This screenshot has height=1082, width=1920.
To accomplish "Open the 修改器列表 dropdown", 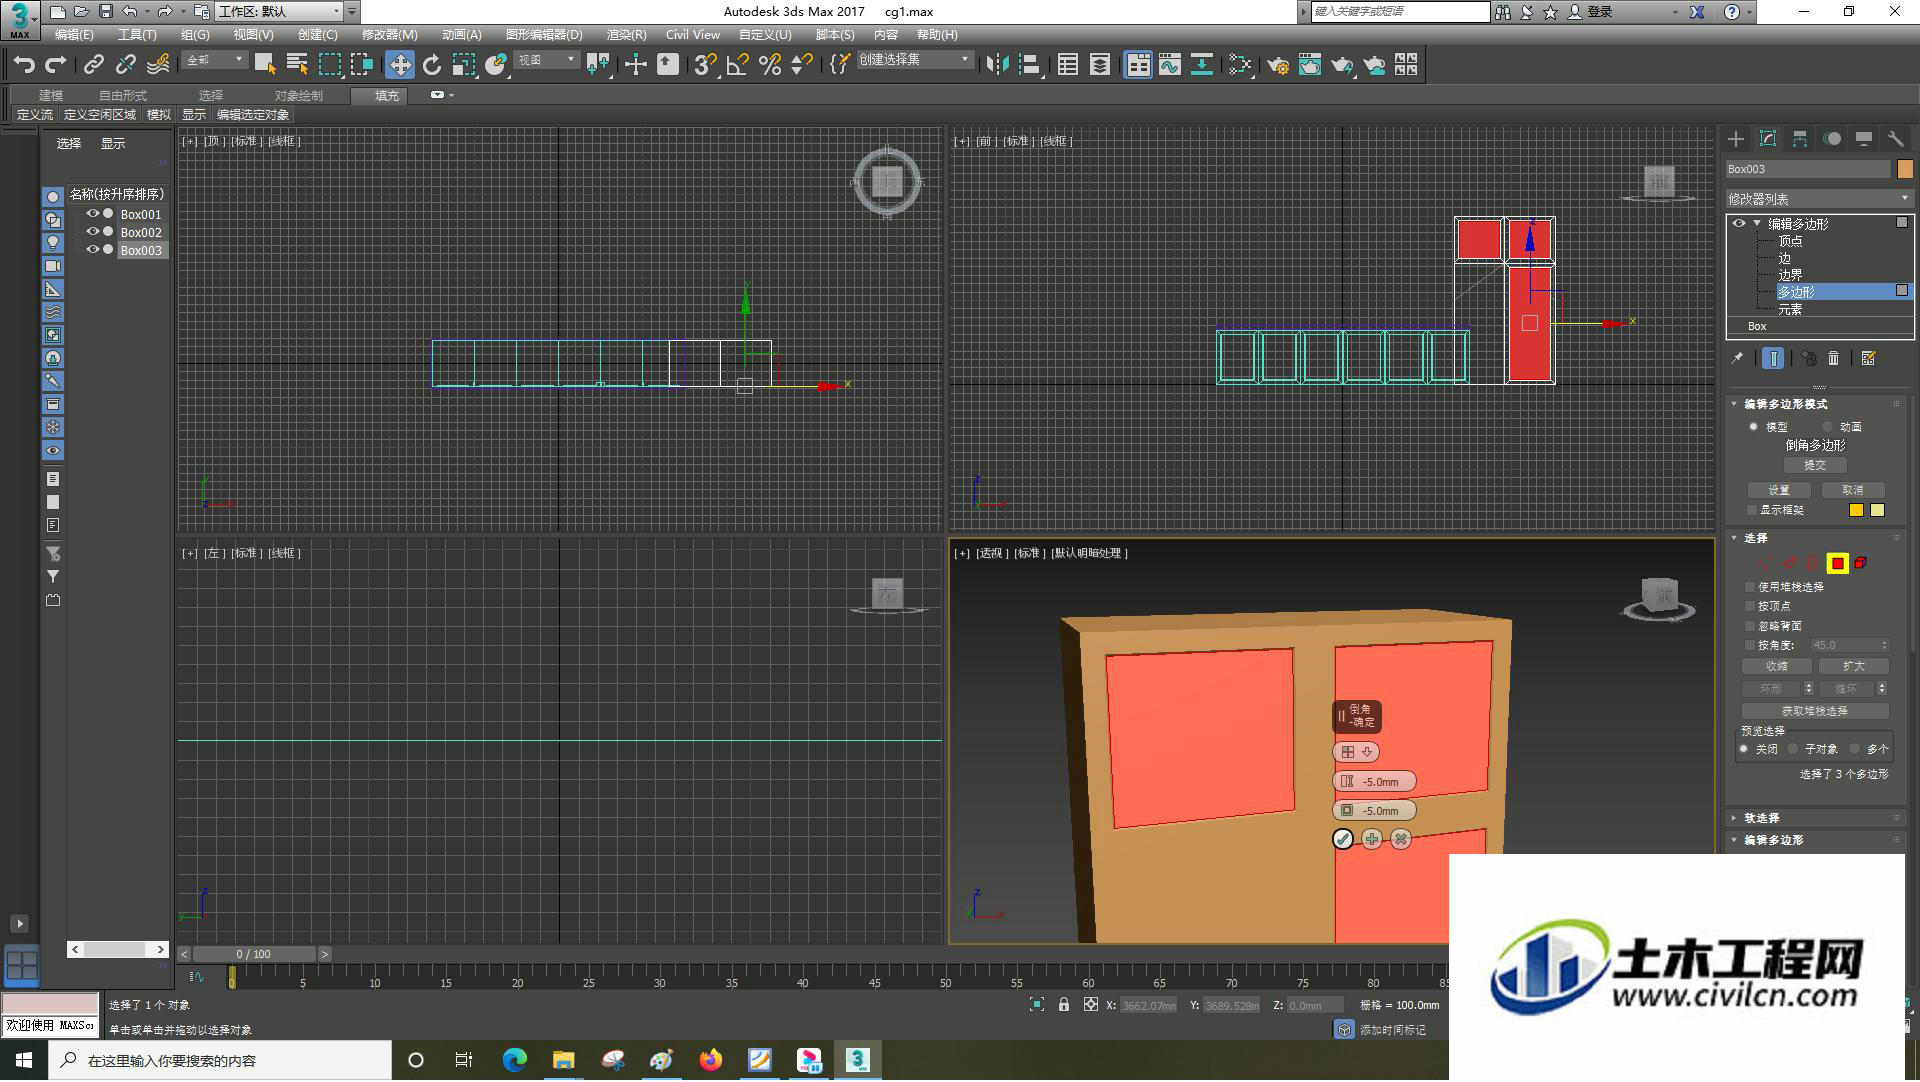I will click(x=1819, y=199).
